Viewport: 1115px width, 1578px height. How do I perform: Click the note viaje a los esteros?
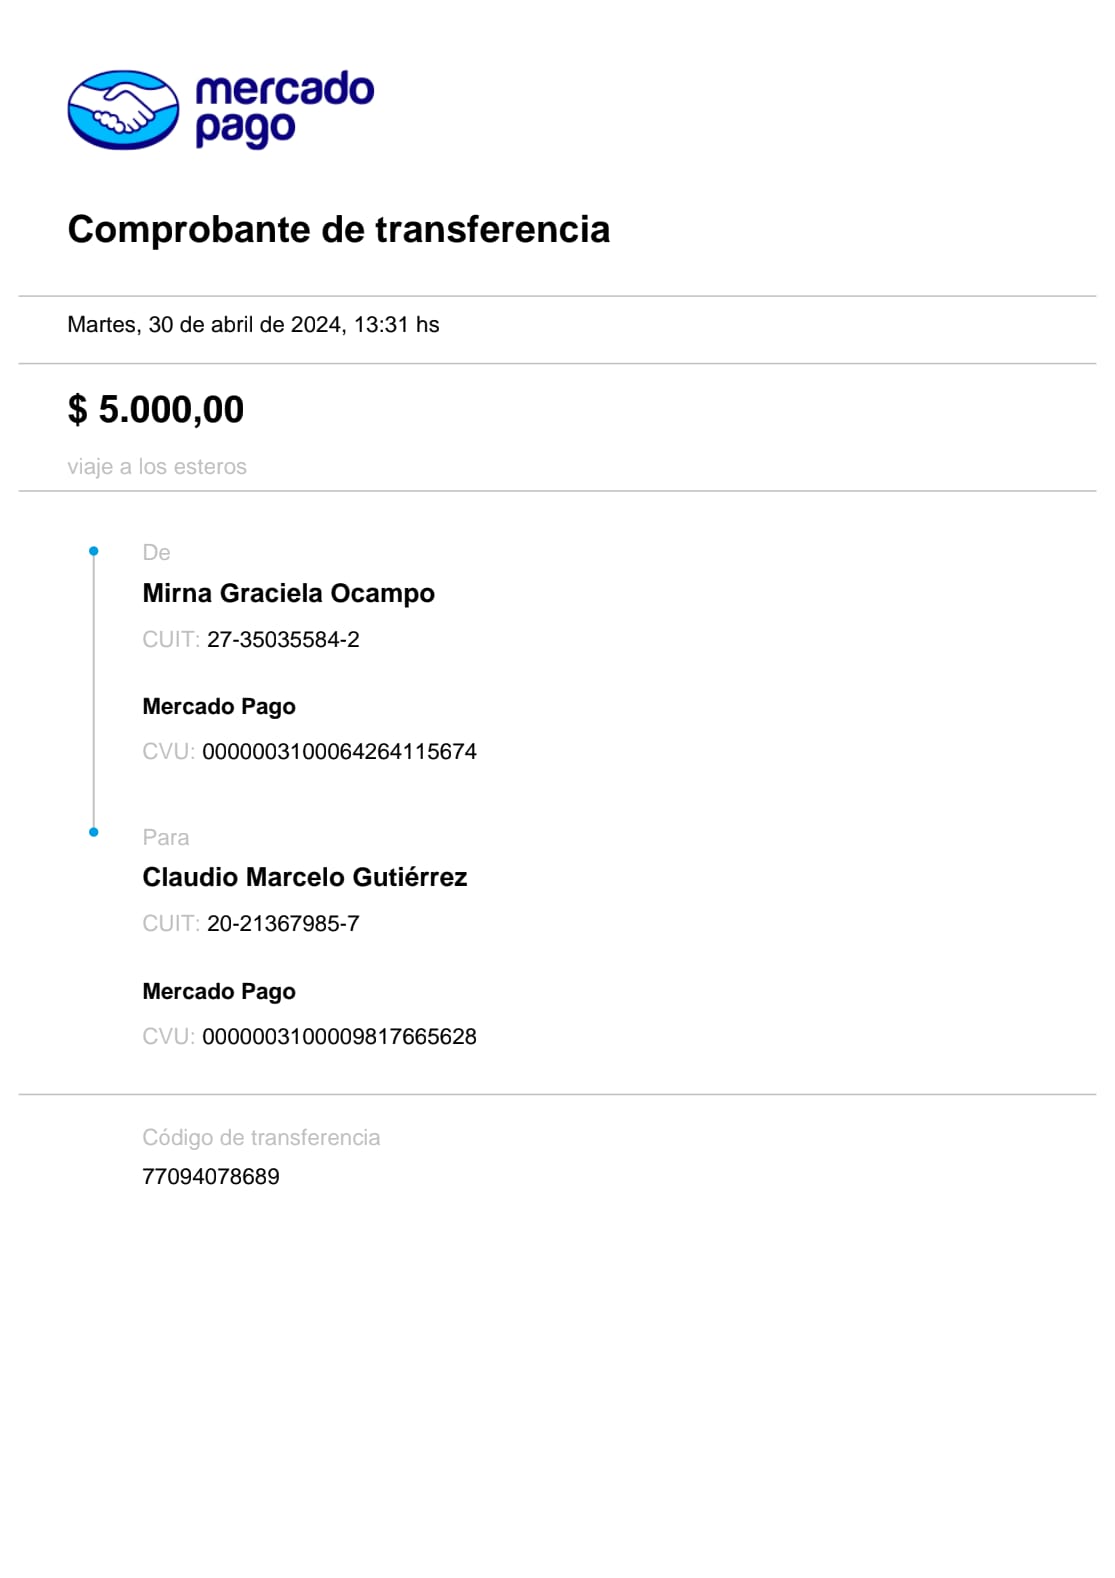click(x=157, y=467)
